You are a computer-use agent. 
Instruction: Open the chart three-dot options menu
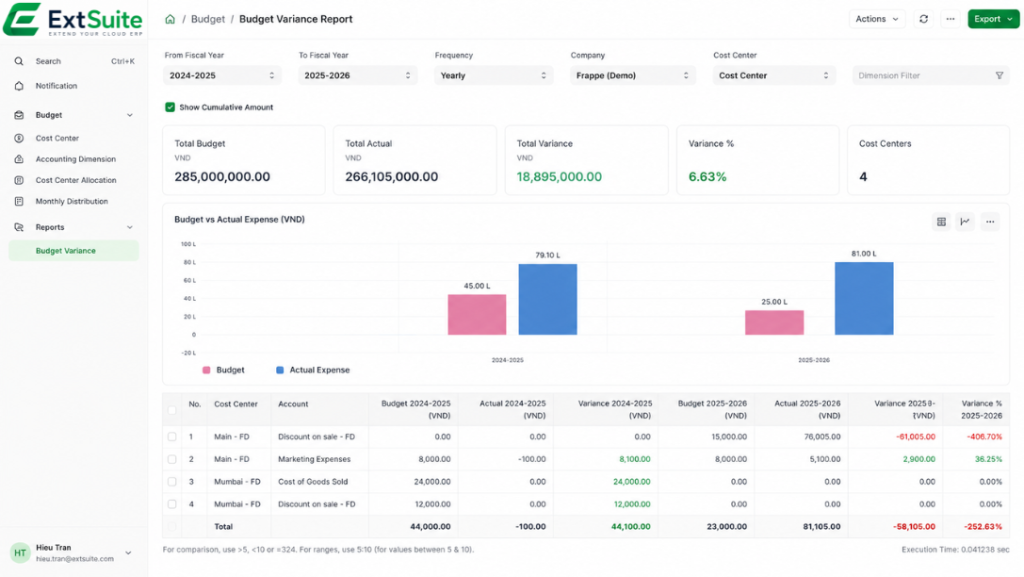(990, 222)
